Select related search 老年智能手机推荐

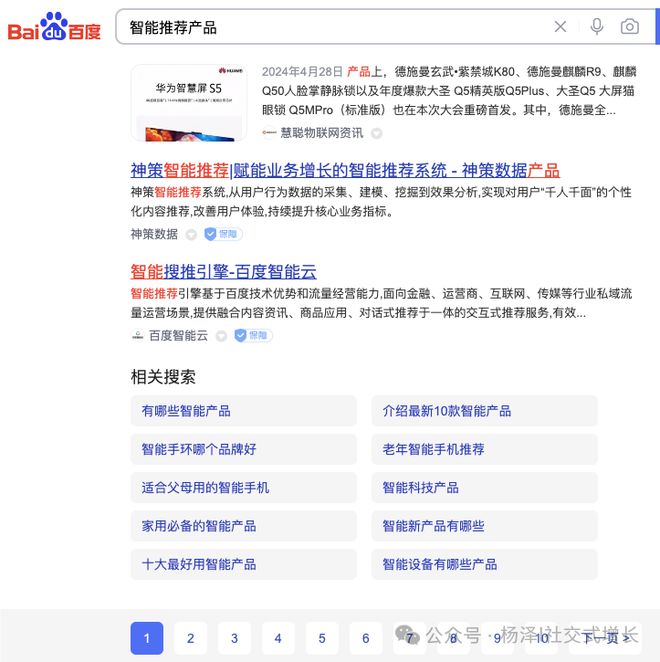pyautogui.click(x=484, y=449)
